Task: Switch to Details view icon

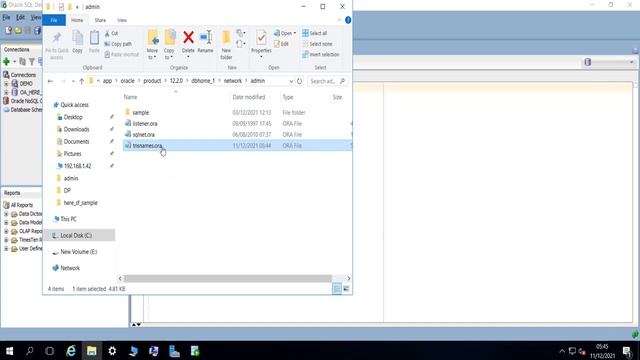Action: [x=337, y=289]
